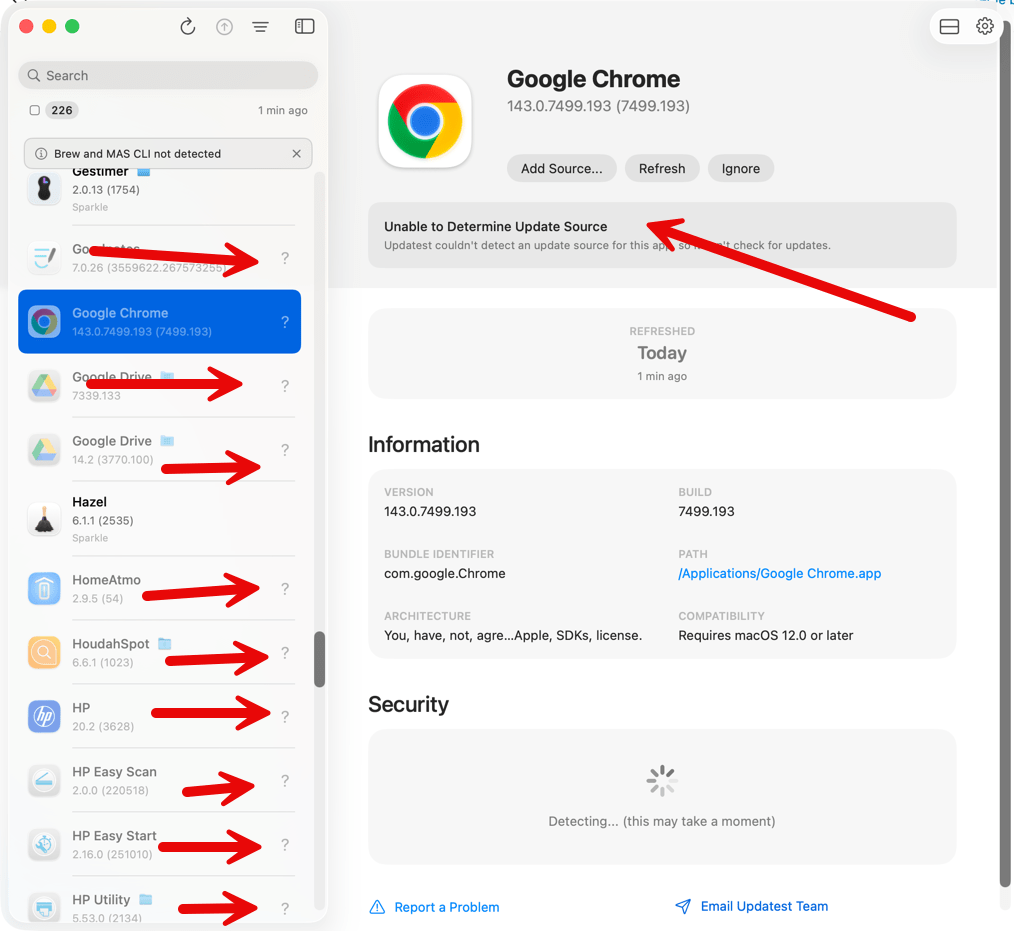Click the update all upload arrow icon
1014x931 pixels.
[x=224, y=27]
